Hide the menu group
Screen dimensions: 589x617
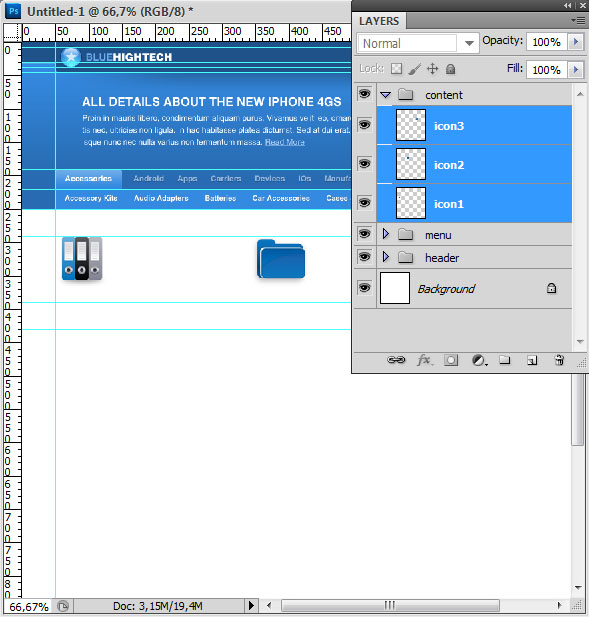[365, 234]
